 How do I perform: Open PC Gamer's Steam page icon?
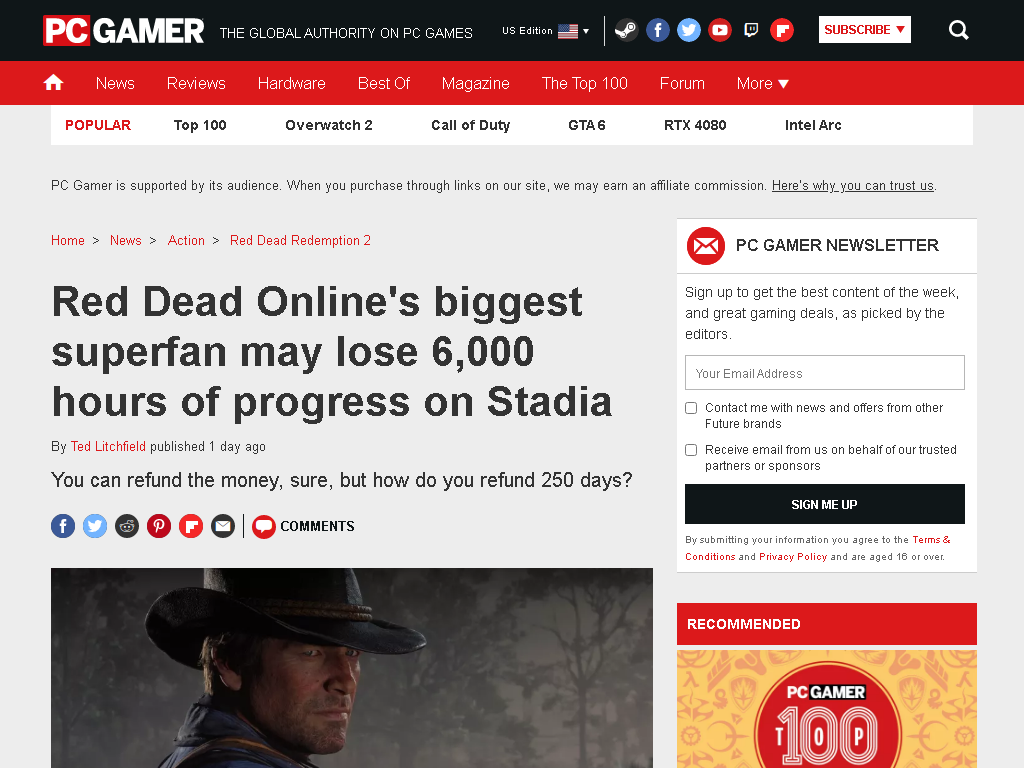pyautogui.click(x=626, y=30)
